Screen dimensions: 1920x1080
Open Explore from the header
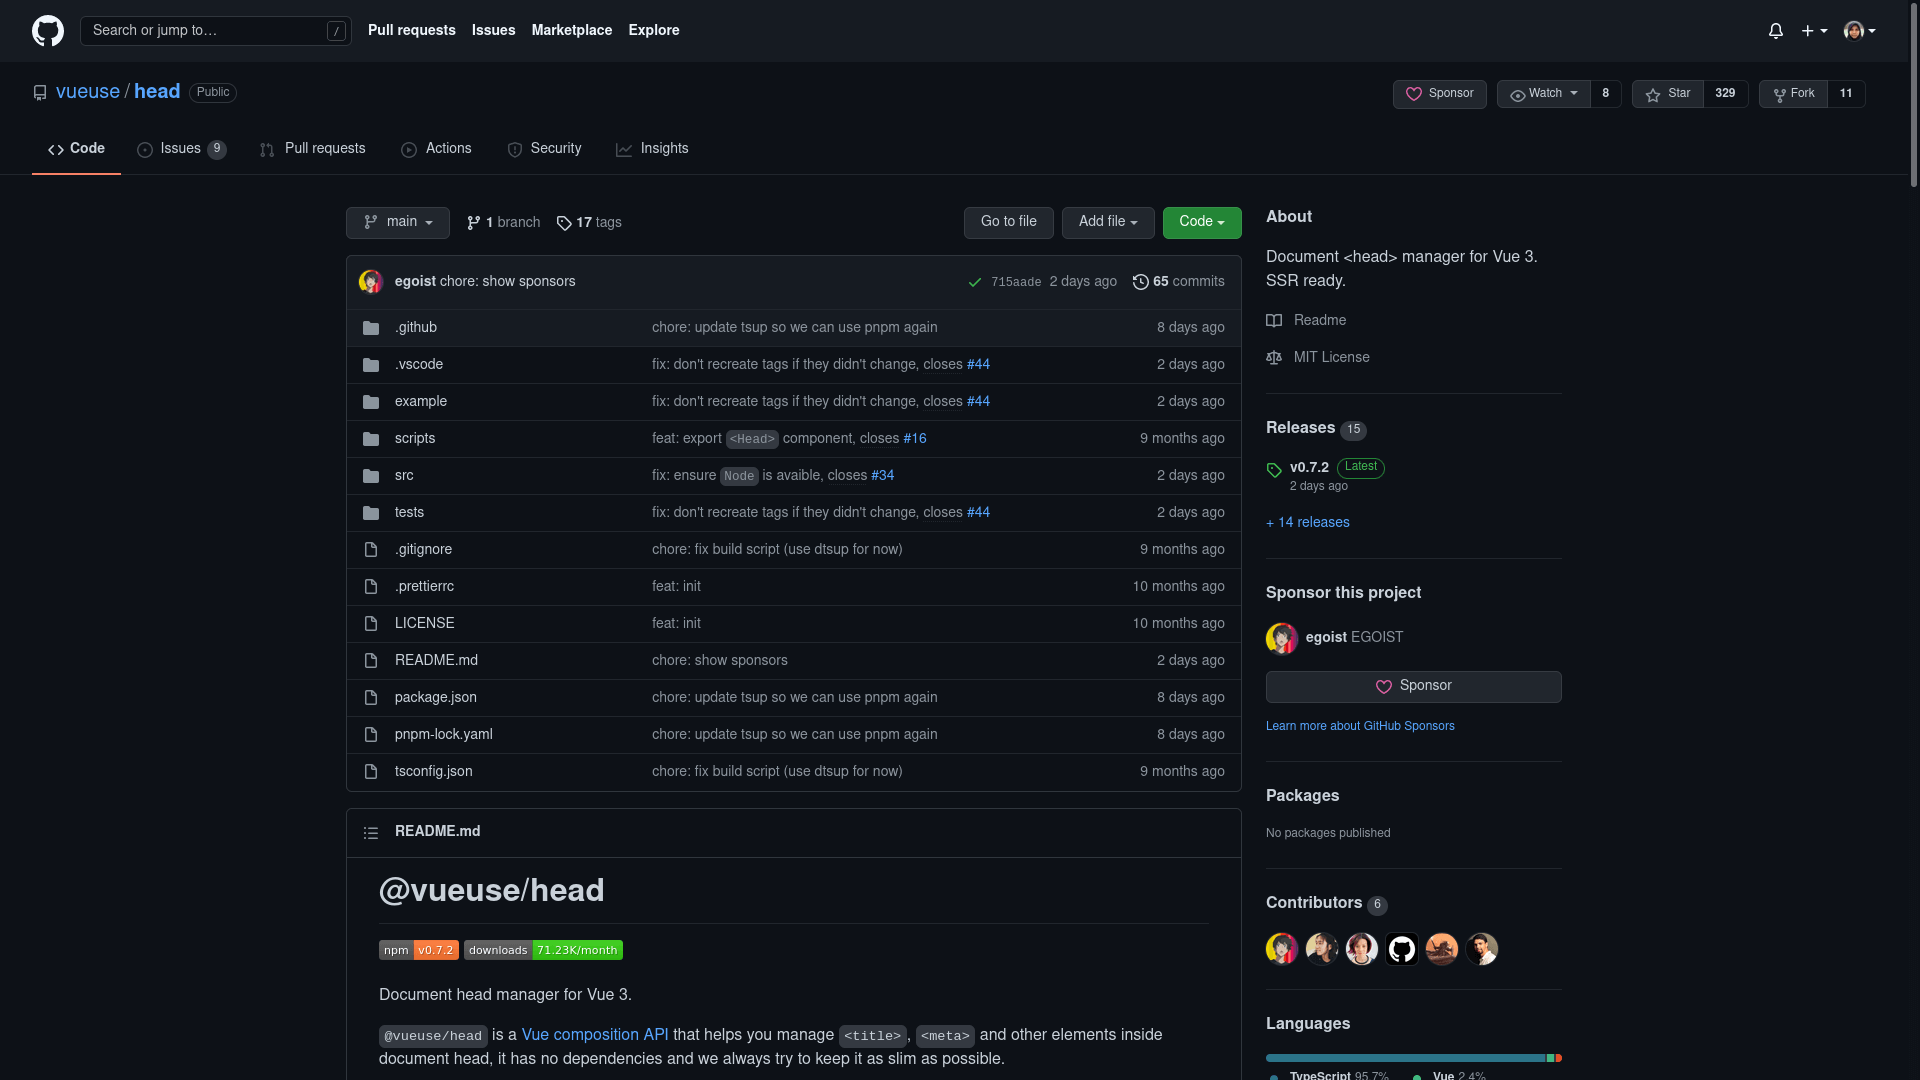click(x=653, y=31)
